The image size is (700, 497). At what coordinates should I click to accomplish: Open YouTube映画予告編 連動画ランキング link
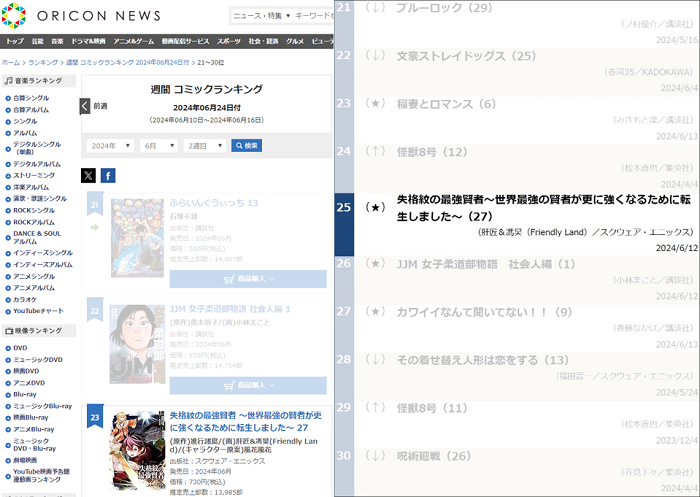tap(41, 475)
